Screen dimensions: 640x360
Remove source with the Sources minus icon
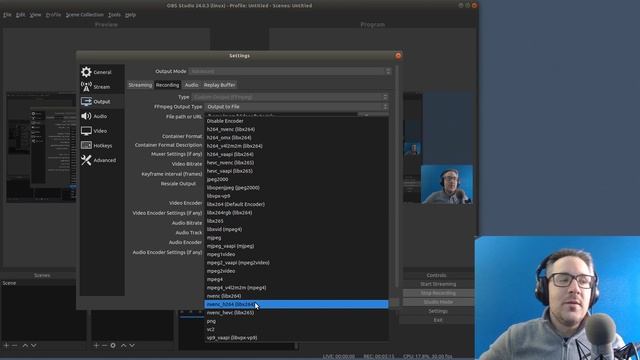point(104,345)
